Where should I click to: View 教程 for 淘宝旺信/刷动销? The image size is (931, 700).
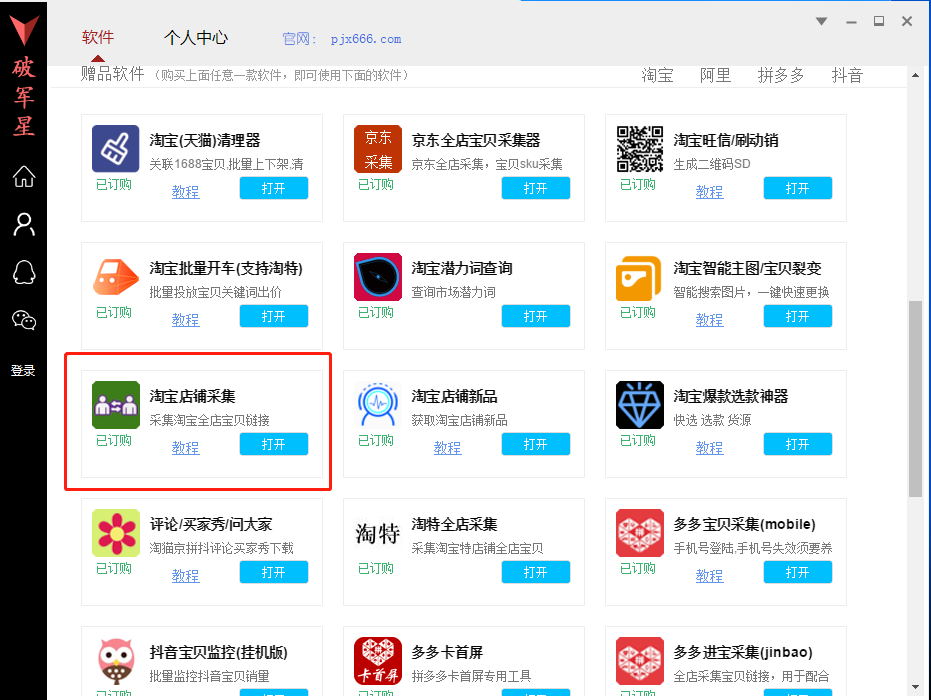click(709, 192)
